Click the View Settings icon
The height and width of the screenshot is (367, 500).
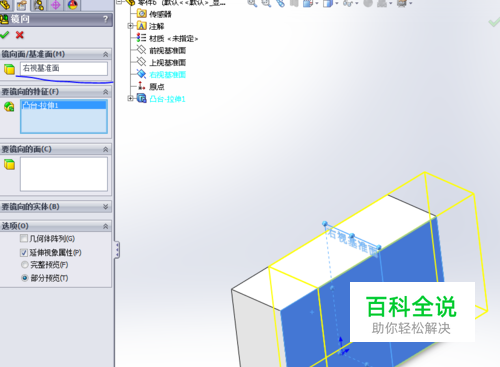point(402,3)
